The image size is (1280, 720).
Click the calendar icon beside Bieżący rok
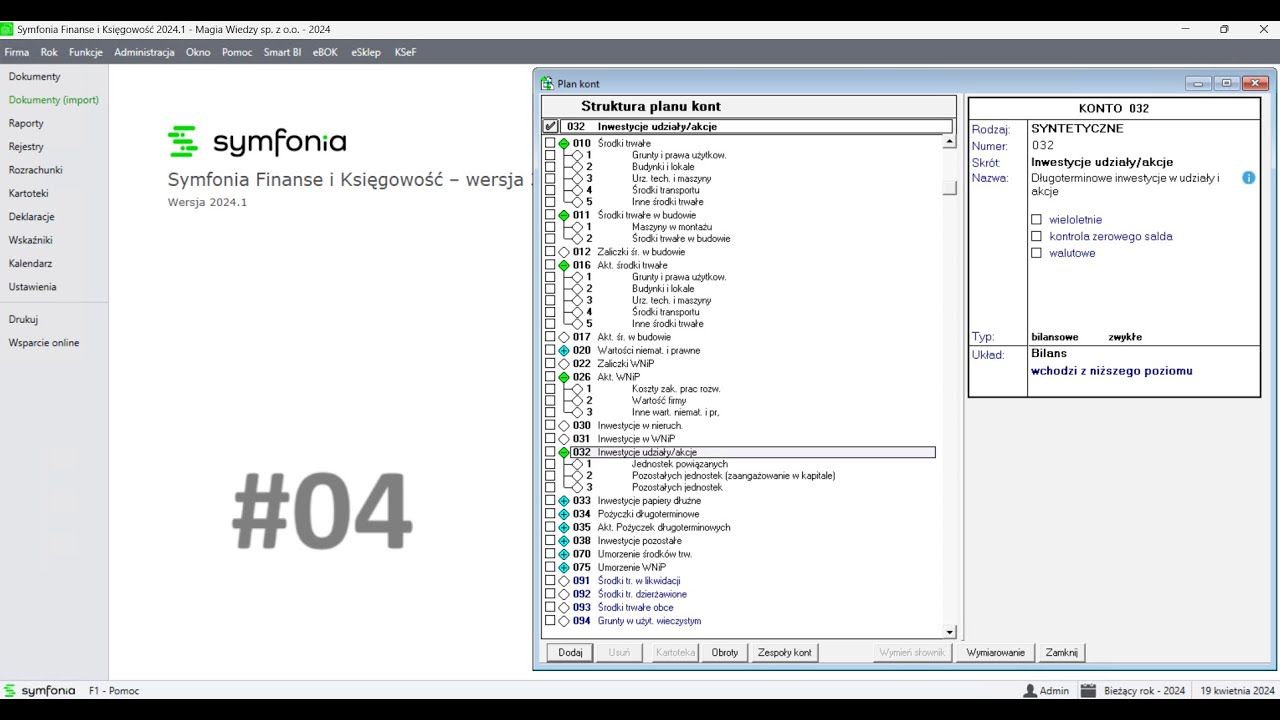tap(1088, 691)
